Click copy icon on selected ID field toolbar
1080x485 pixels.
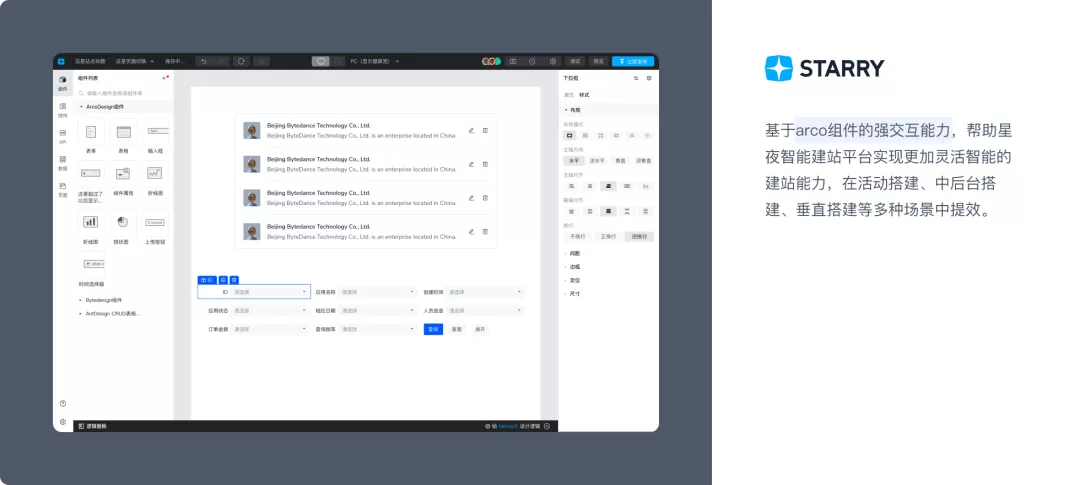point(223,280)
